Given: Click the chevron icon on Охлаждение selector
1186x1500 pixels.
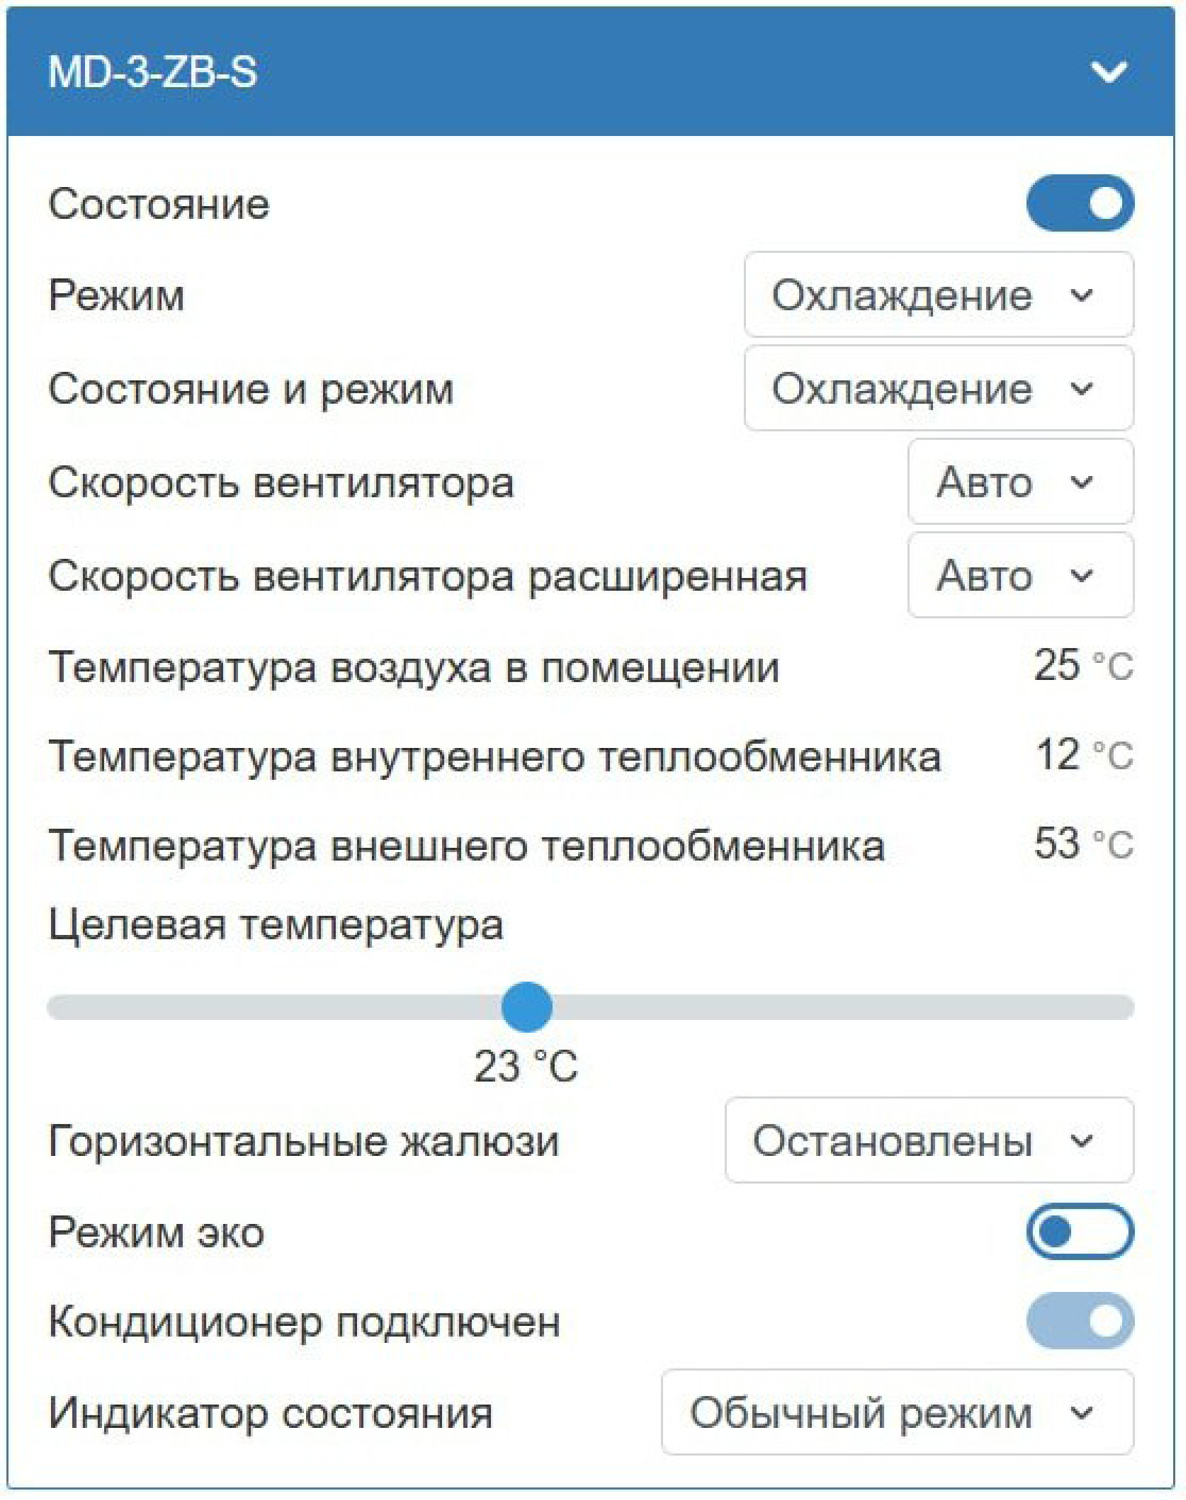Looking at the screenshot, I should [x=1083, y=294].
